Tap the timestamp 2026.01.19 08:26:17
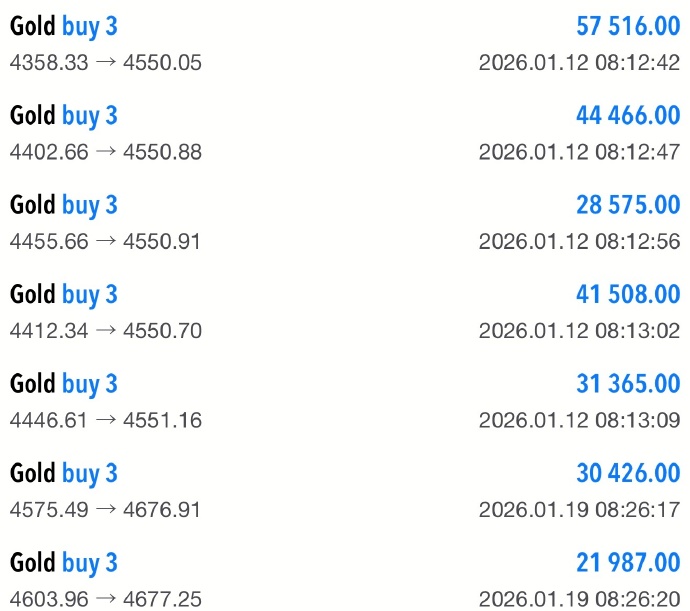690x611 pixels. (579, 510)
